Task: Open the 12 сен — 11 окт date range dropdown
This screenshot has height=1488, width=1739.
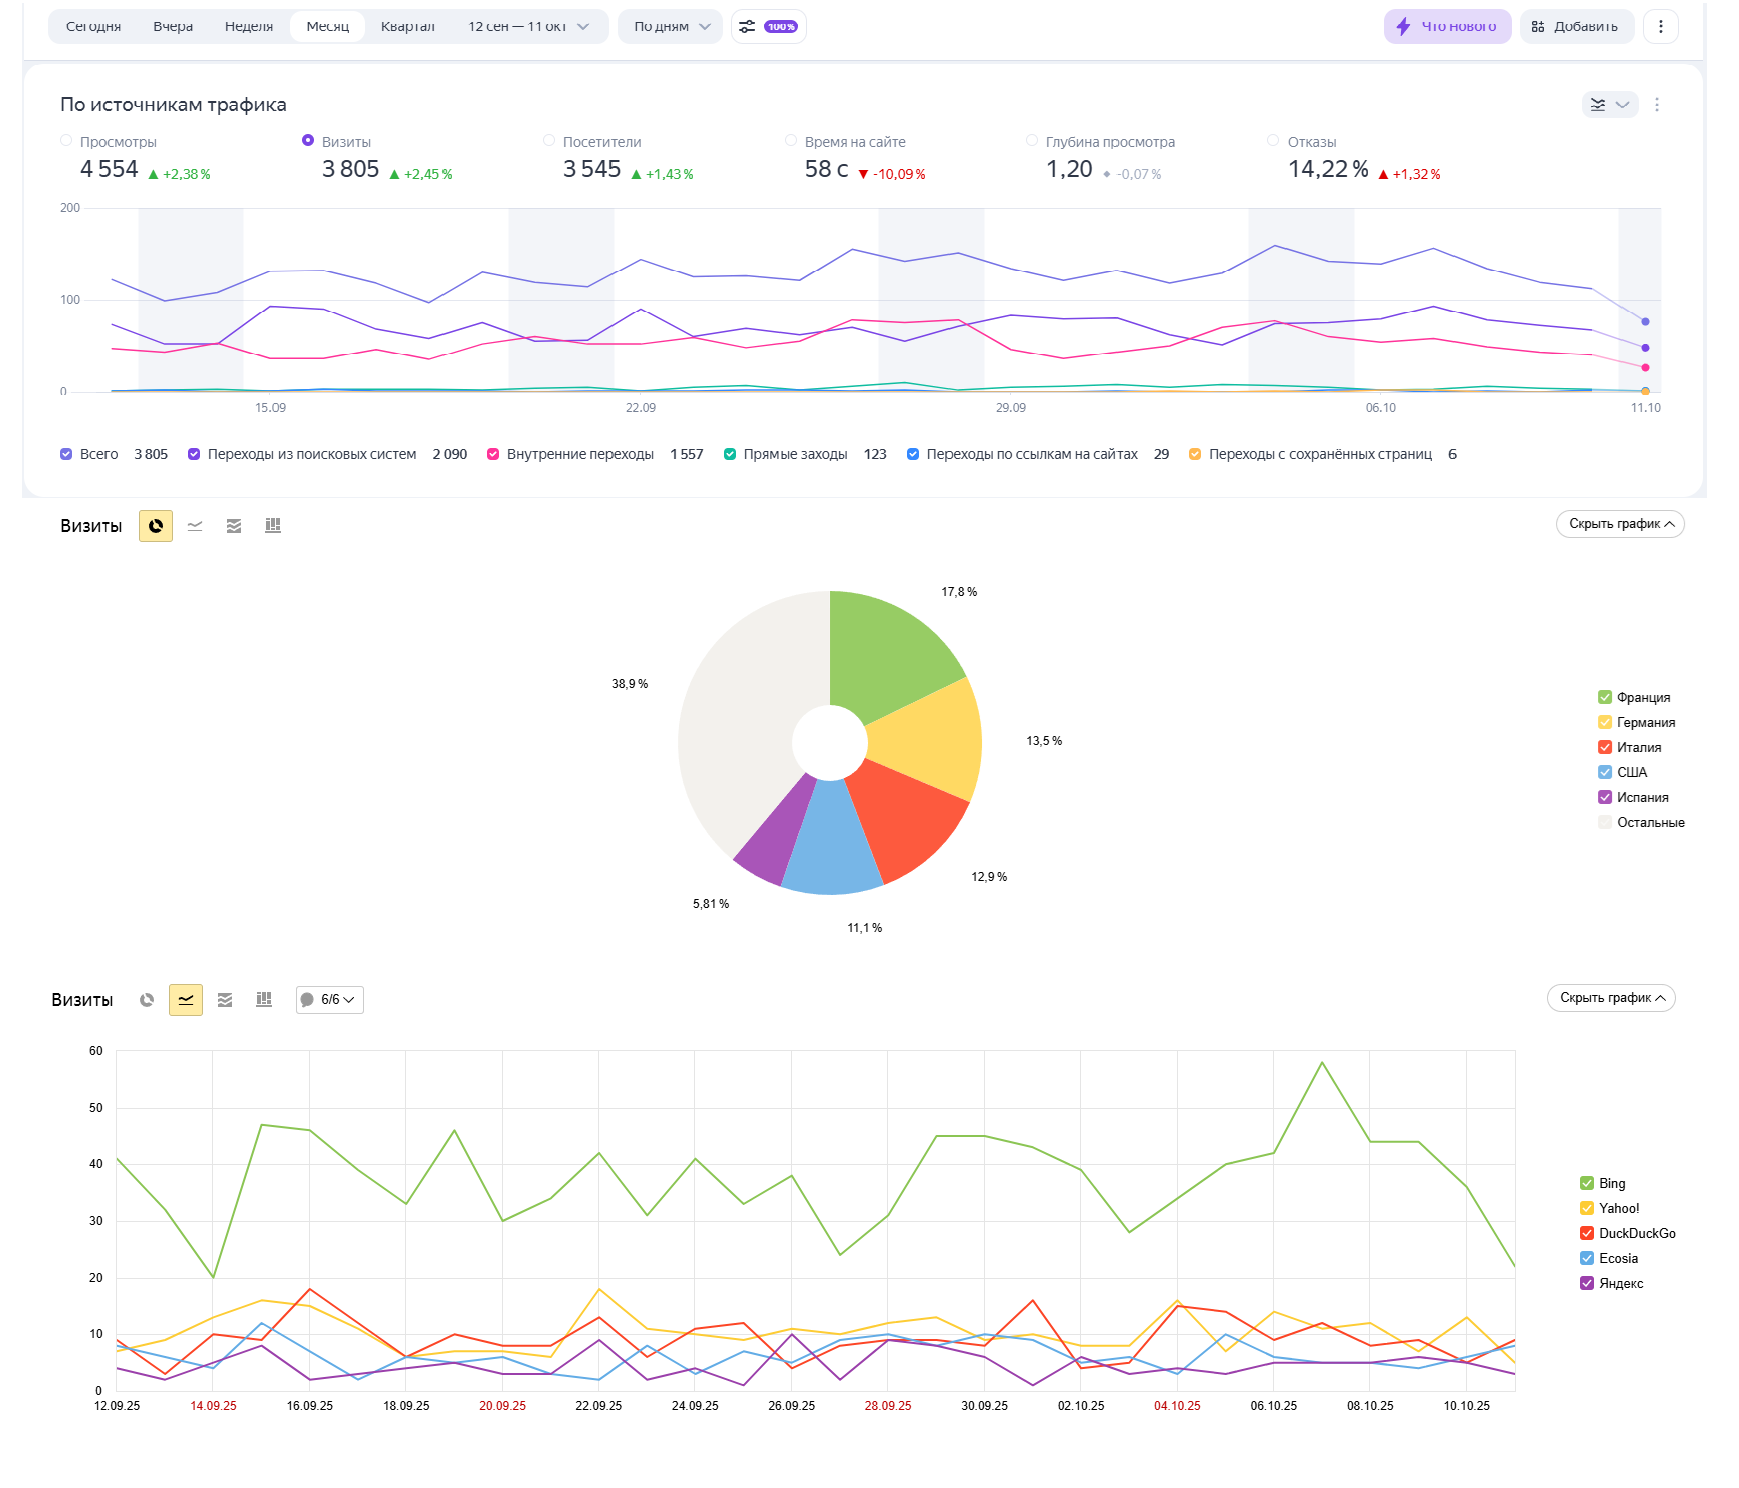Action: pyautogui.click(x=528, y=27)
